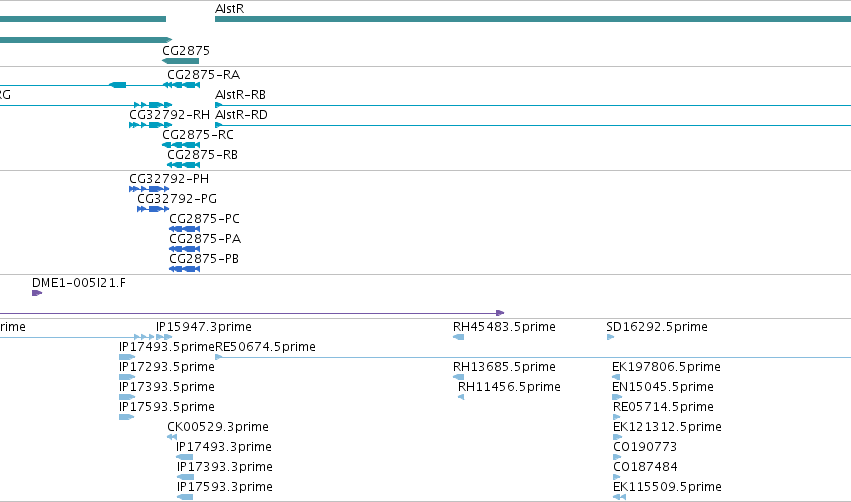The width and height of the screenshot is (851, 502).
Task: Click the RH45483.5prime EST glyph
Action: point(459,337)
